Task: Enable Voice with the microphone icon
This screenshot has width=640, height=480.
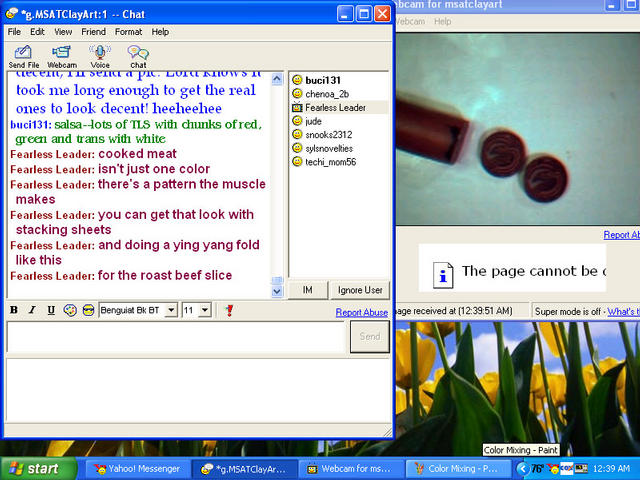Action: tap(100, 57)
